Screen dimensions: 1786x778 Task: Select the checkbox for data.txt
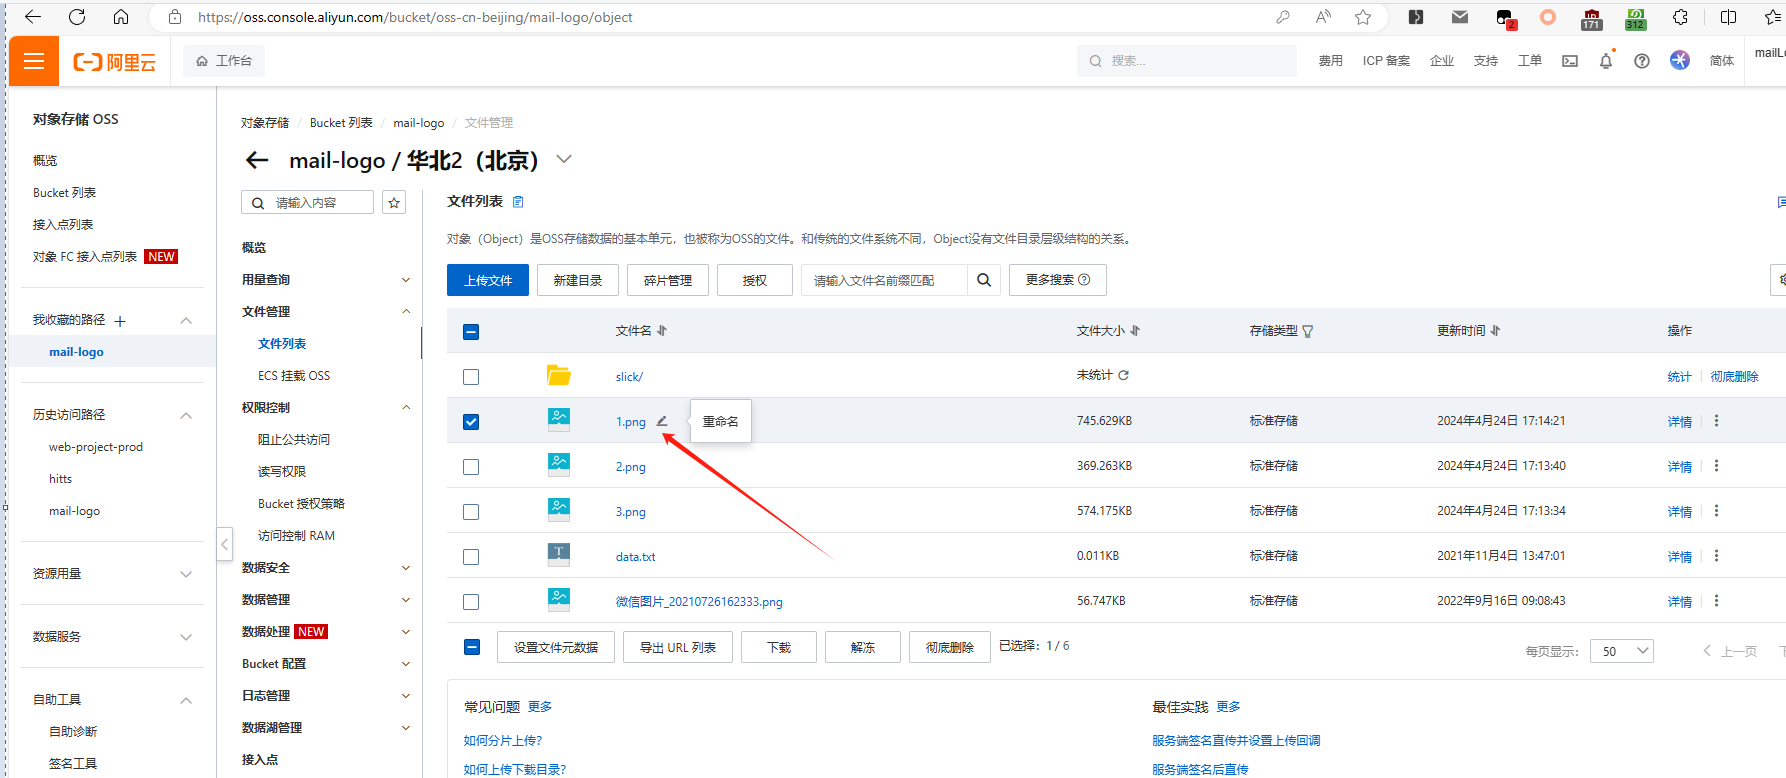point(471,557)
